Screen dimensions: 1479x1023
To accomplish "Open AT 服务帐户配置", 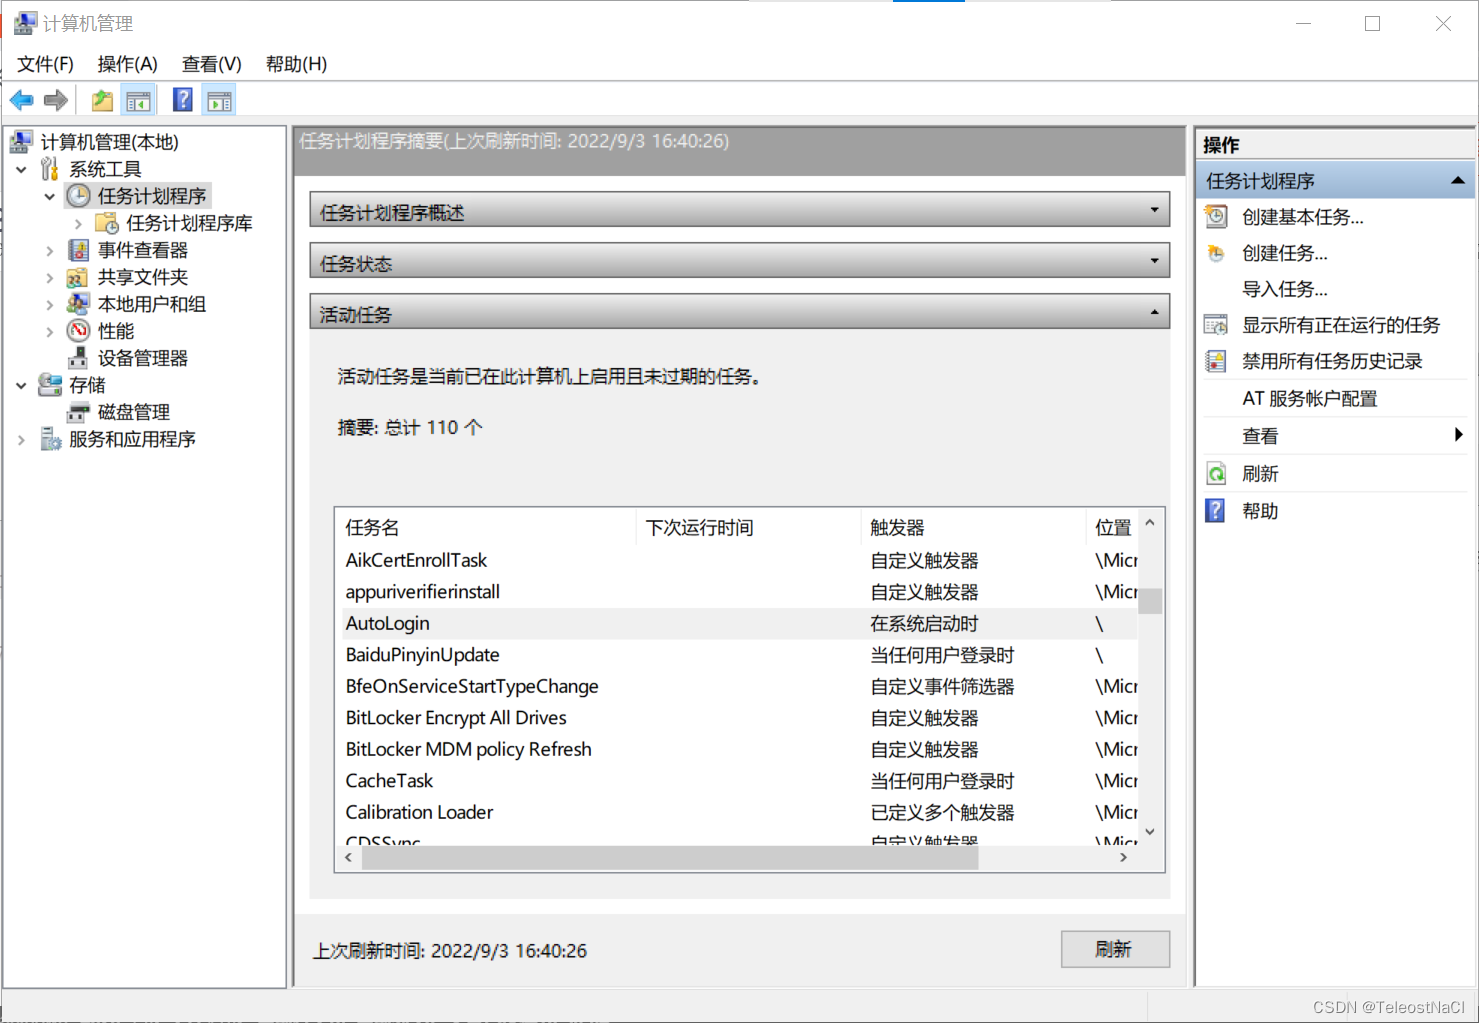I will click(1310, 397).
